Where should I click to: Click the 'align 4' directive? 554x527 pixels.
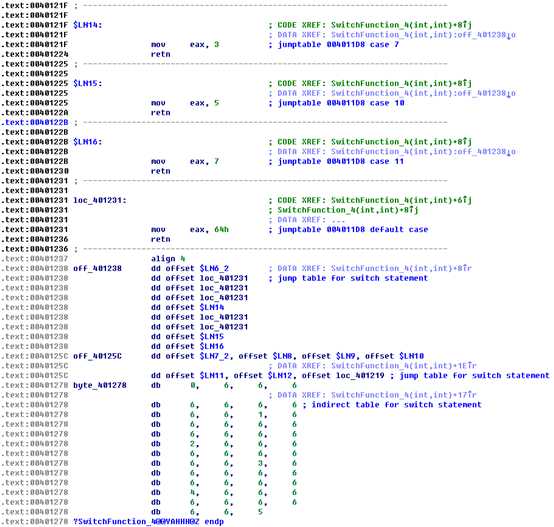point(168,259)
